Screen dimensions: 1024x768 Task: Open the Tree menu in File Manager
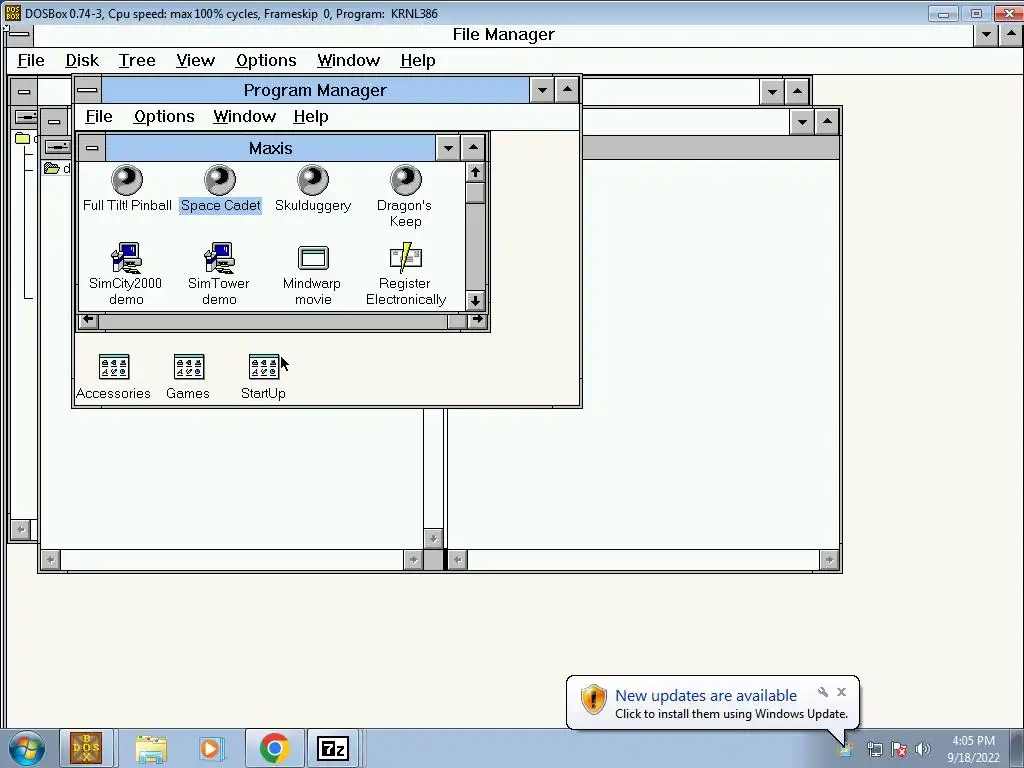click(137, 61)
